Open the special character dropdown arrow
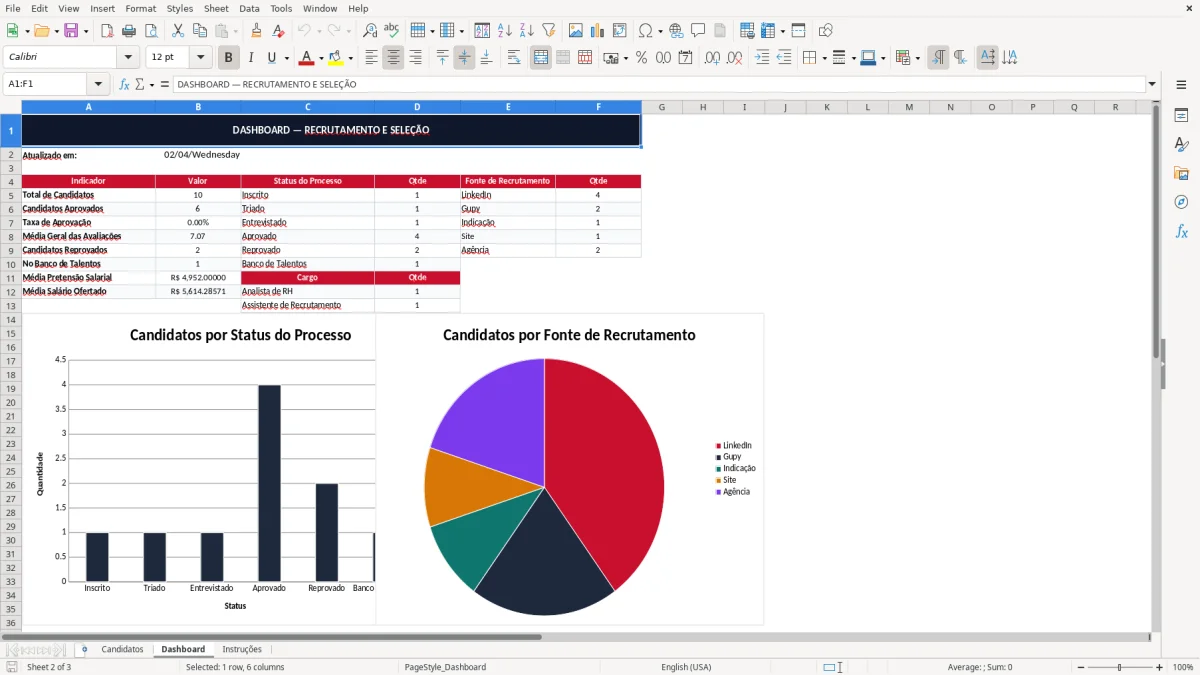Image resolution: width=1200 pixels, height=675 pixels. click(659, 31)
